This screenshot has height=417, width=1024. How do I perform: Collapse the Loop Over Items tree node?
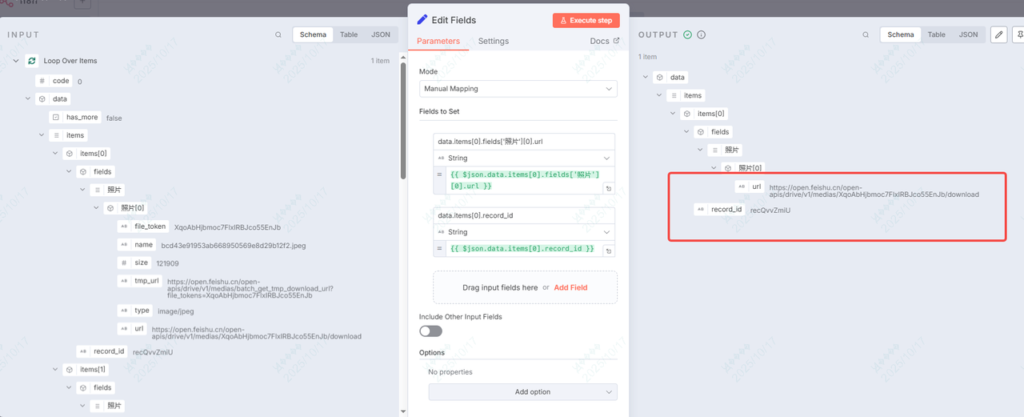pos(16,61)
